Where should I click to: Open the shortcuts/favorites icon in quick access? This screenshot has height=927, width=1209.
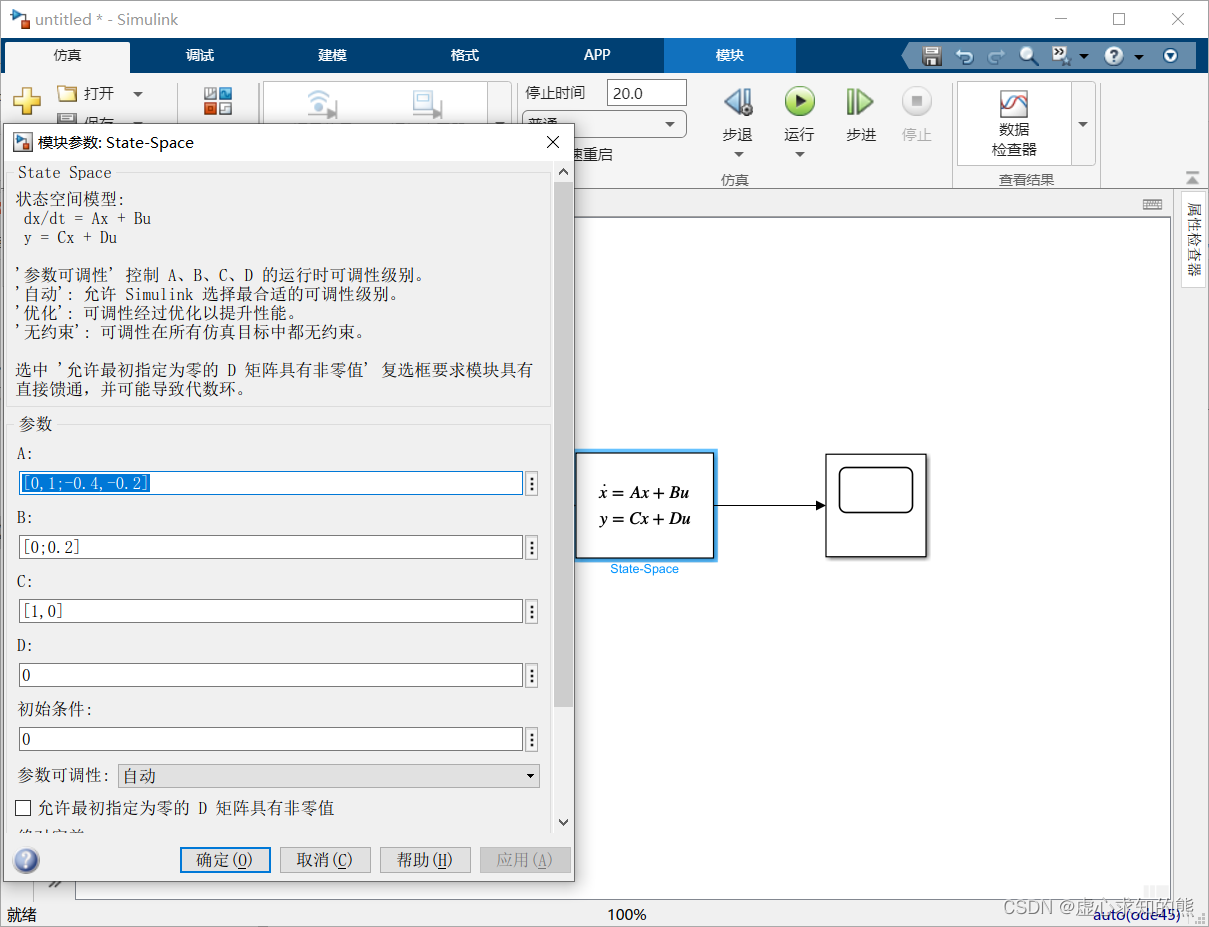[1061, 56]
